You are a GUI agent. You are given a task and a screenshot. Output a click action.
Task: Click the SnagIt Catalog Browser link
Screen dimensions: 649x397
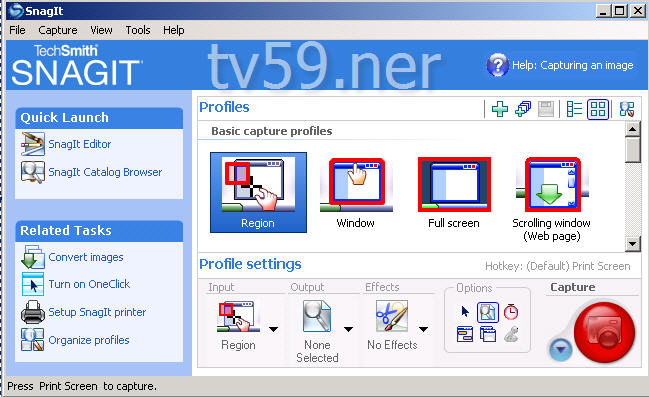click(105, 172)
